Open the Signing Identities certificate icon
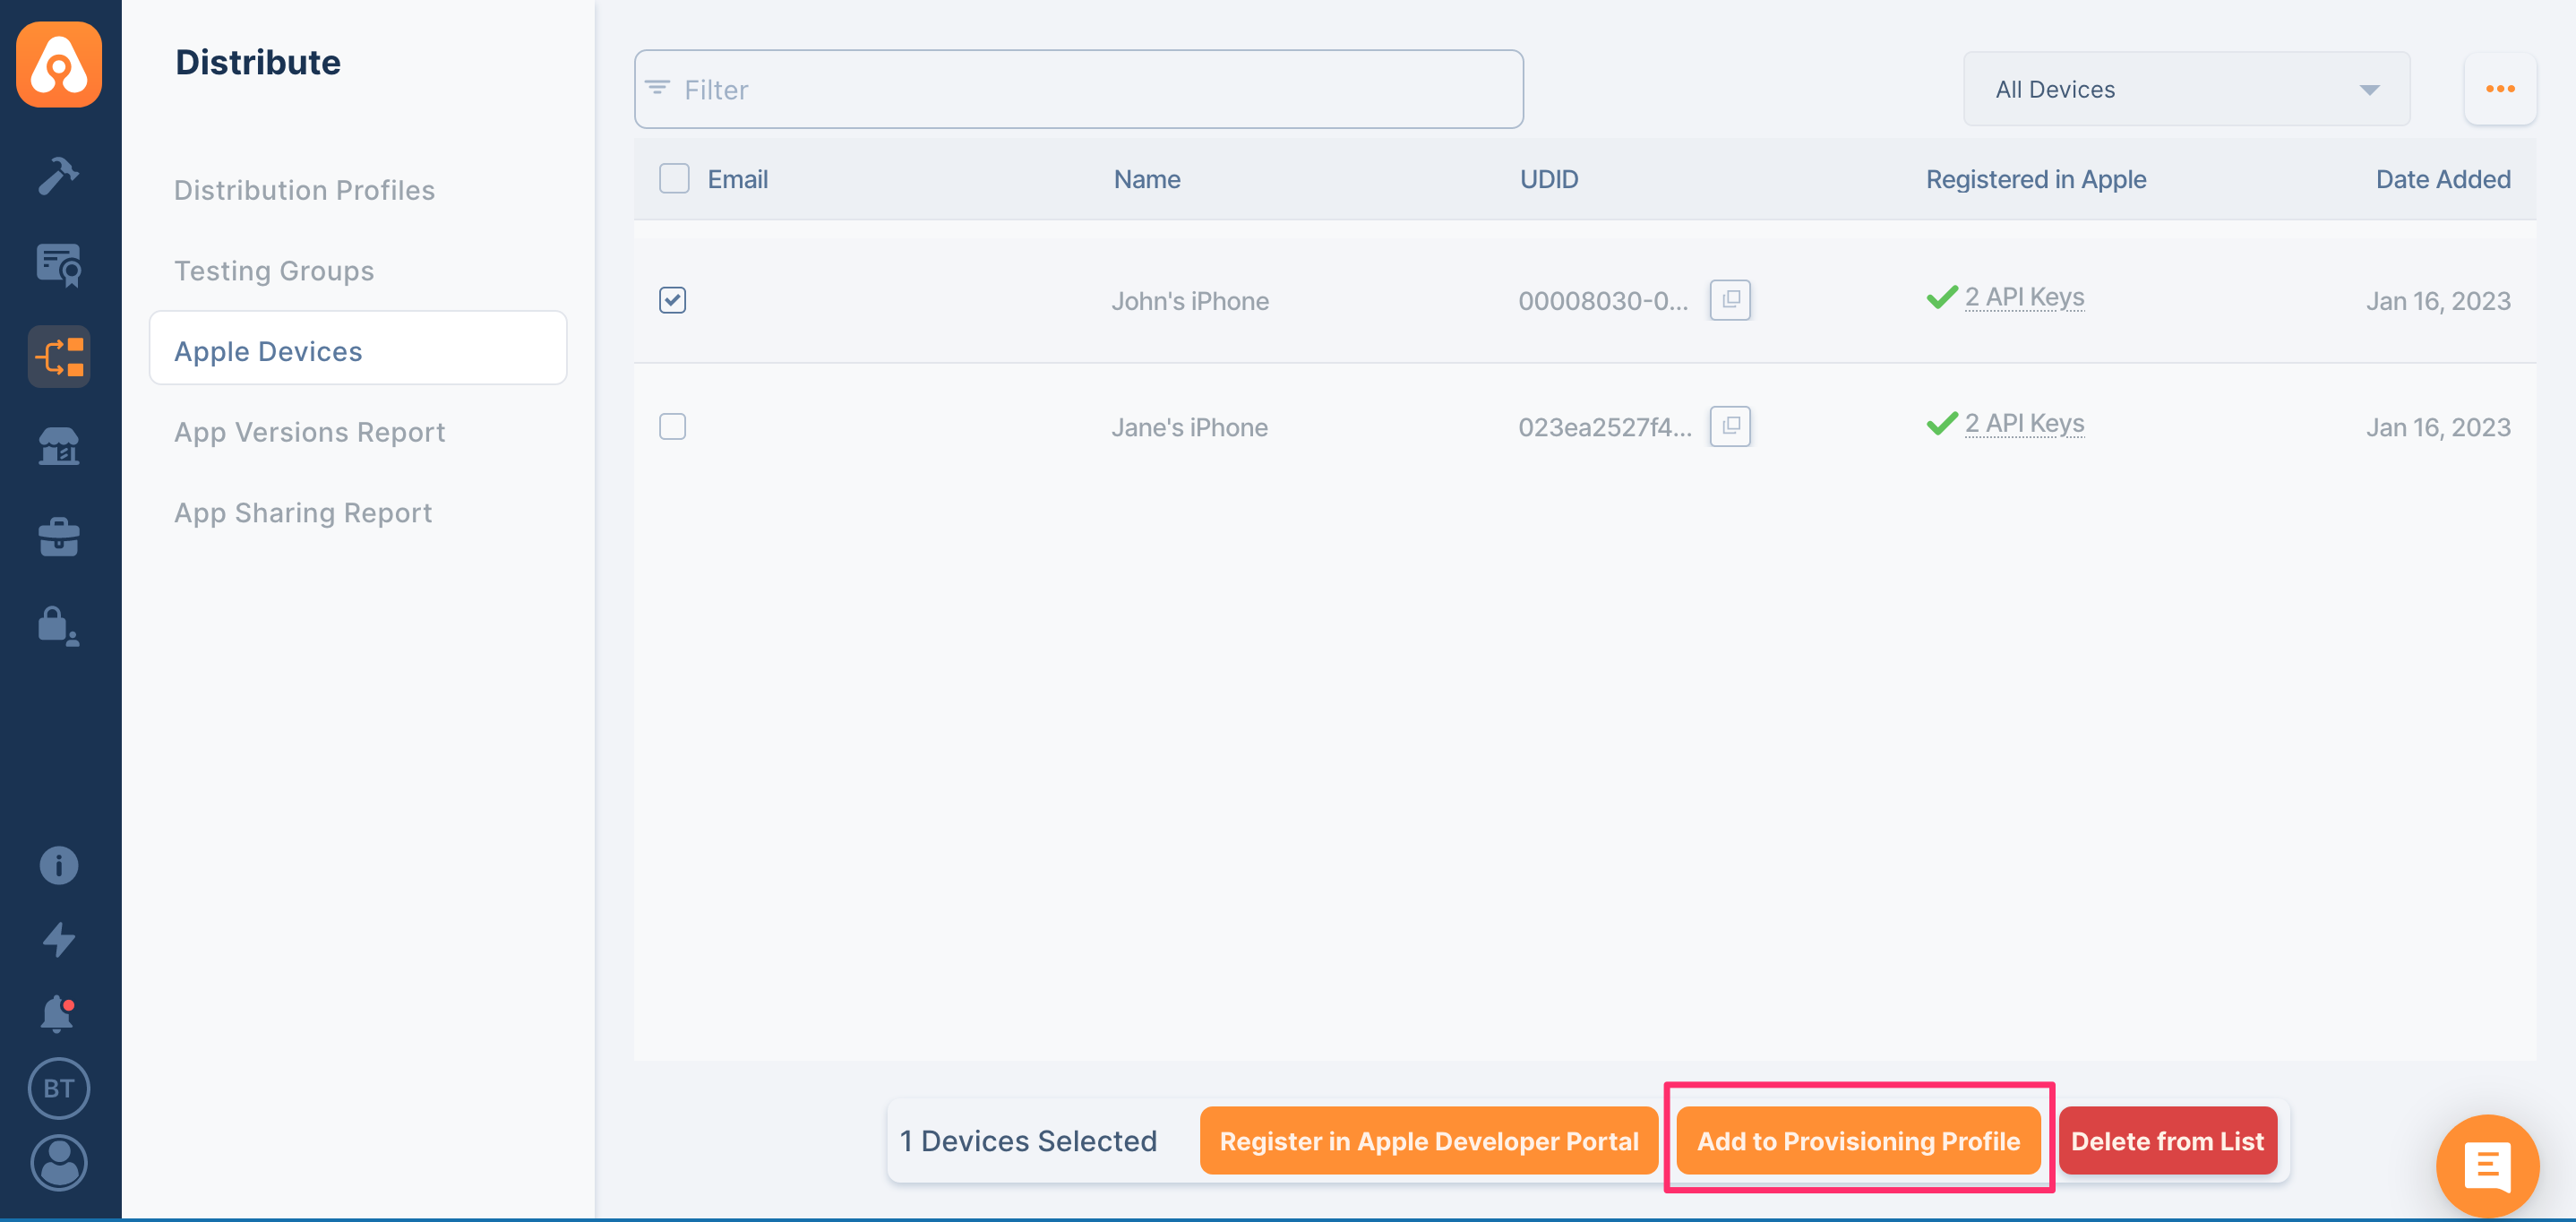 point(59,265)
